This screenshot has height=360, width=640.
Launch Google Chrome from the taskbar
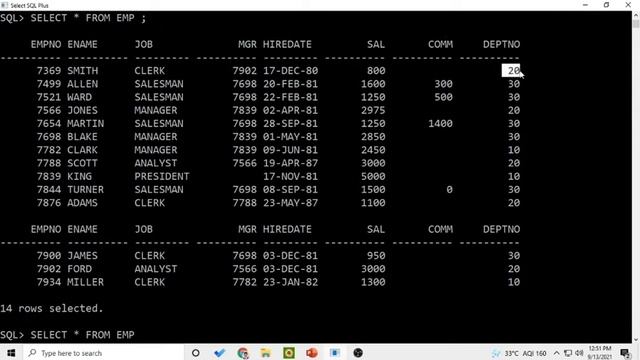tap(243, 353)
